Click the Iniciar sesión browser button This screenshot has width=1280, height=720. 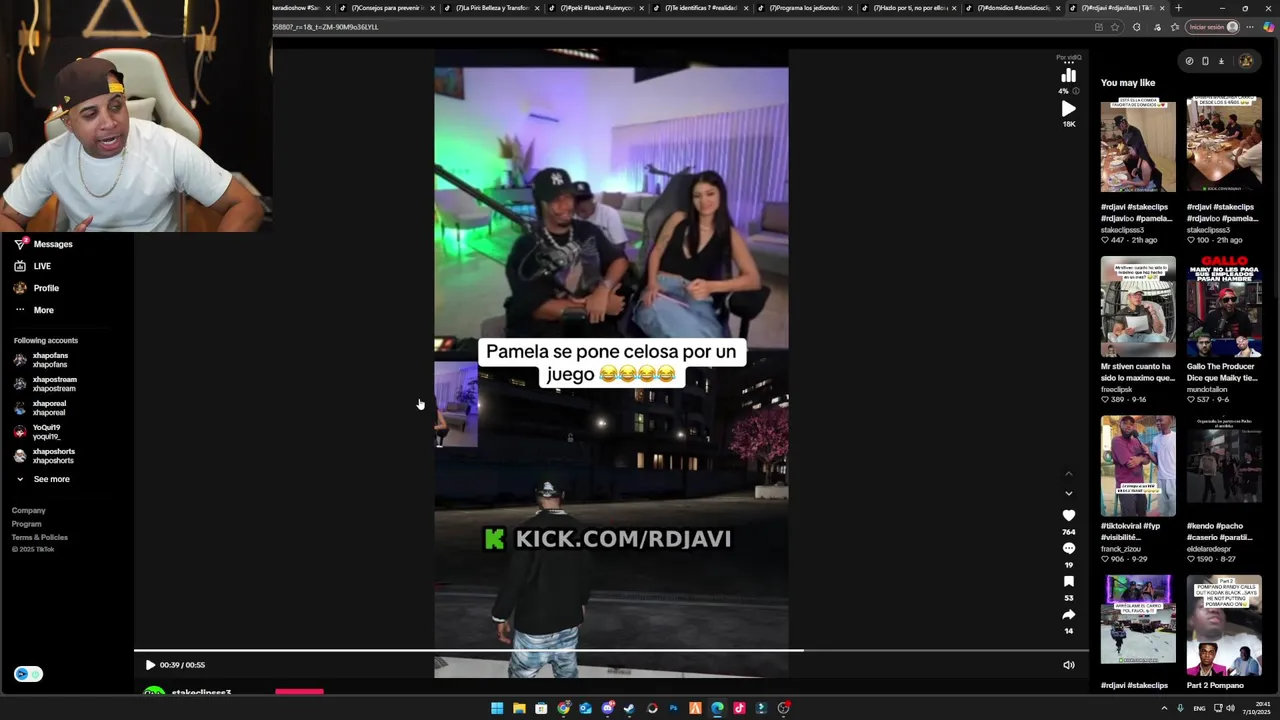click(x=1213, y=27)
